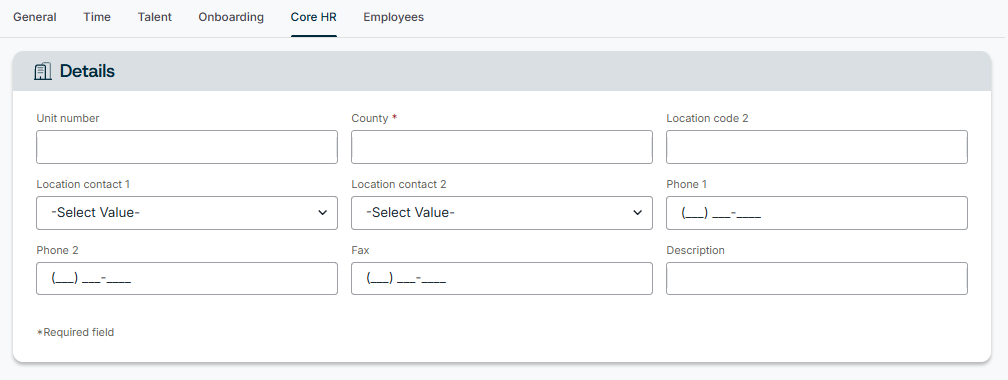Focus the Unit number input field
Image resolution: width=1008 pixels, height=380 pixels.
[x=186, y=147]
